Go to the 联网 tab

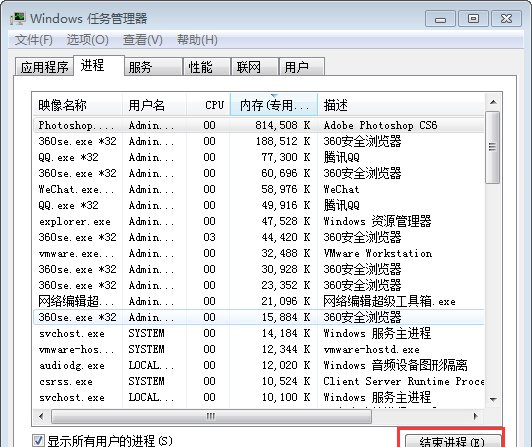click(x=255, y=67)
